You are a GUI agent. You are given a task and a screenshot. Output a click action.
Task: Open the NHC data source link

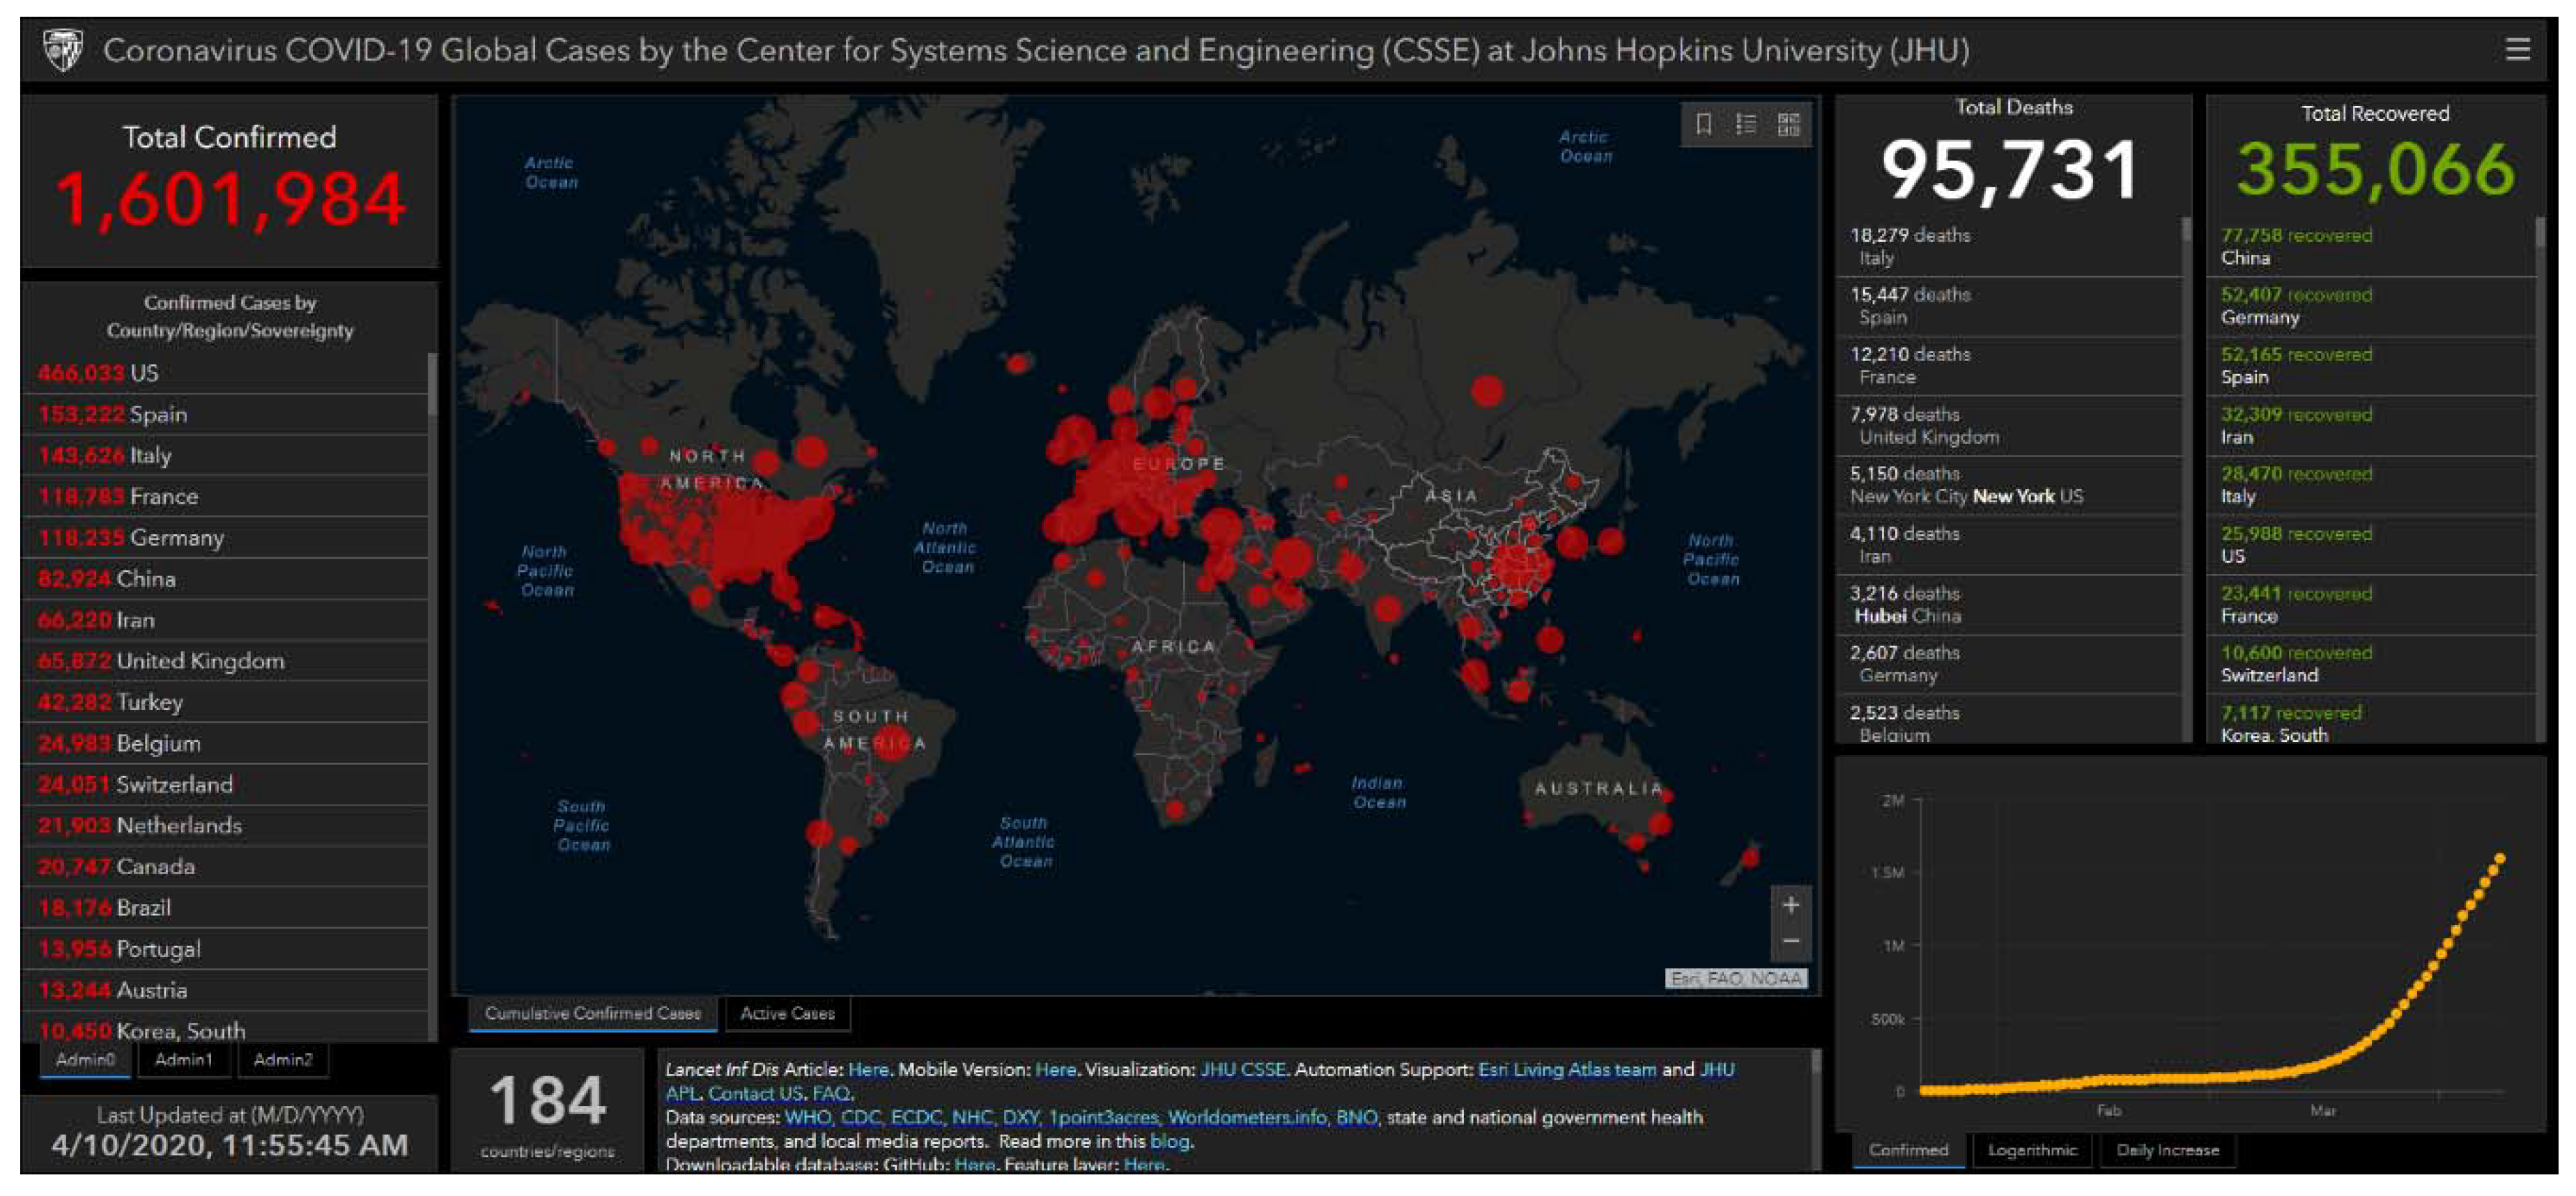pos(972,1117)
